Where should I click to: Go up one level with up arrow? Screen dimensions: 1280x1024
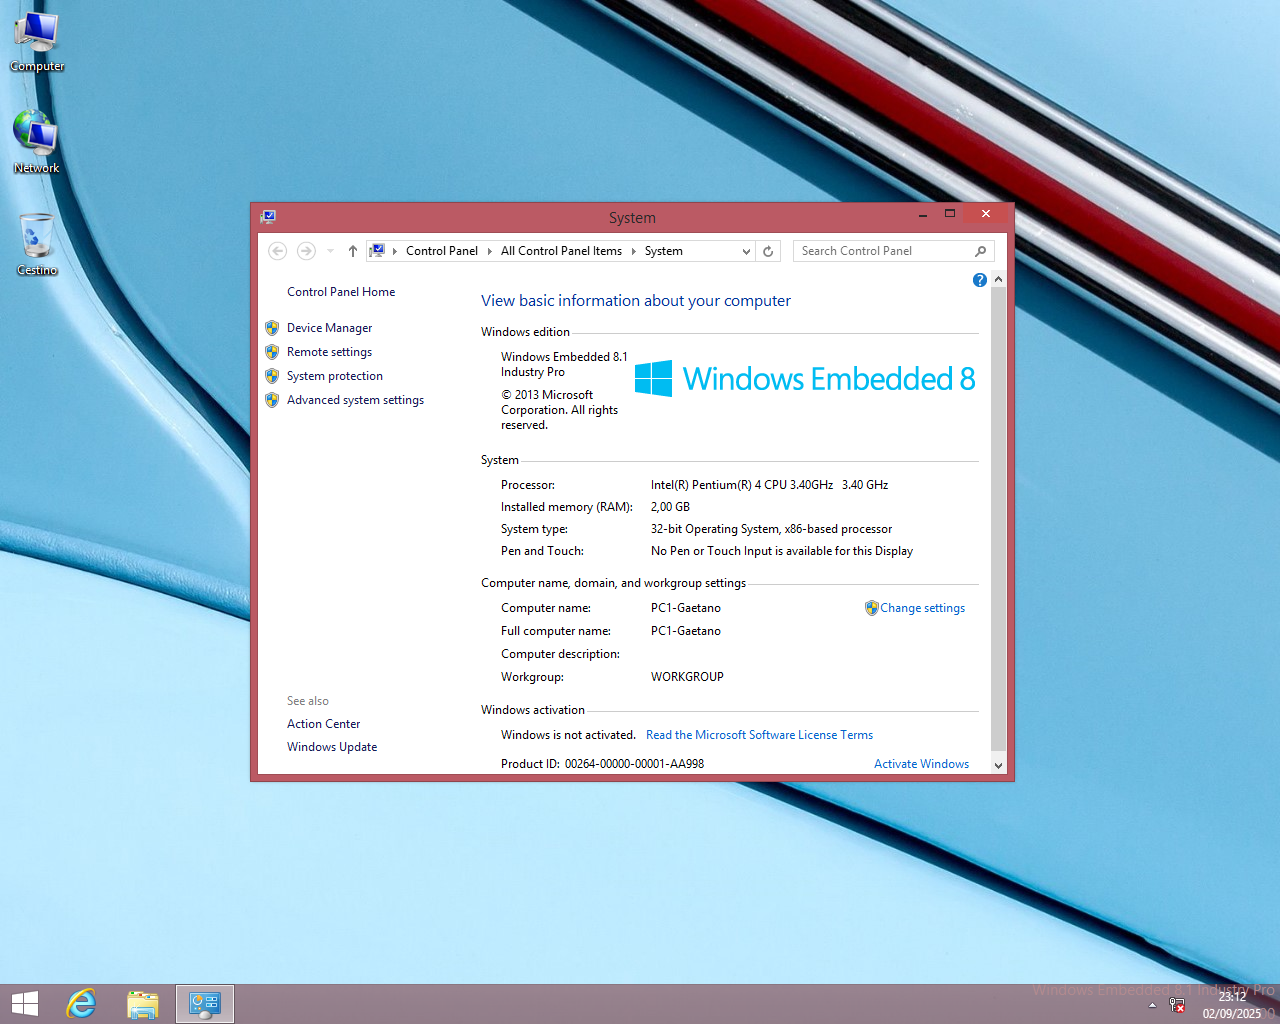pos(352,251)
